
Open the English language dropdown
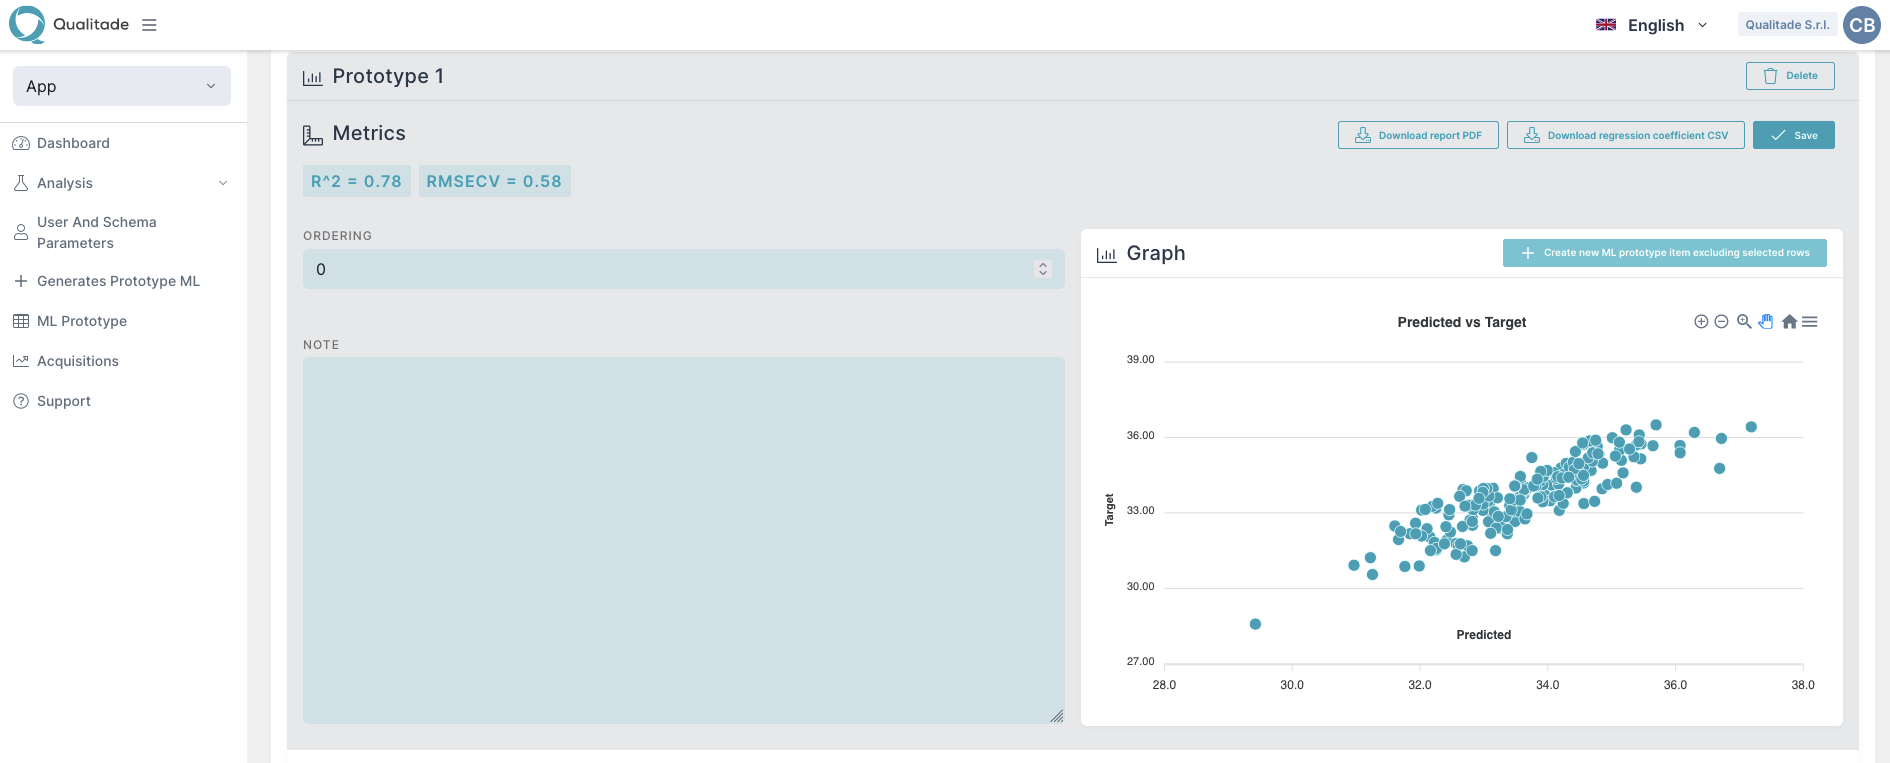[1652, 25]
